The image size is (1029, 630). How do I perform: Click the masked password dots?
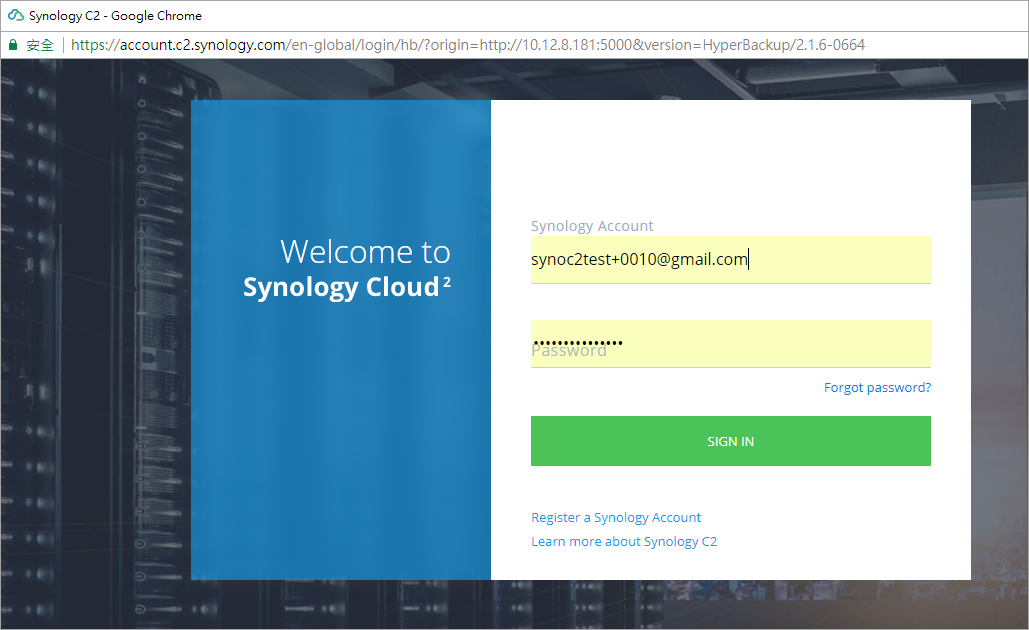click(574, 341)
